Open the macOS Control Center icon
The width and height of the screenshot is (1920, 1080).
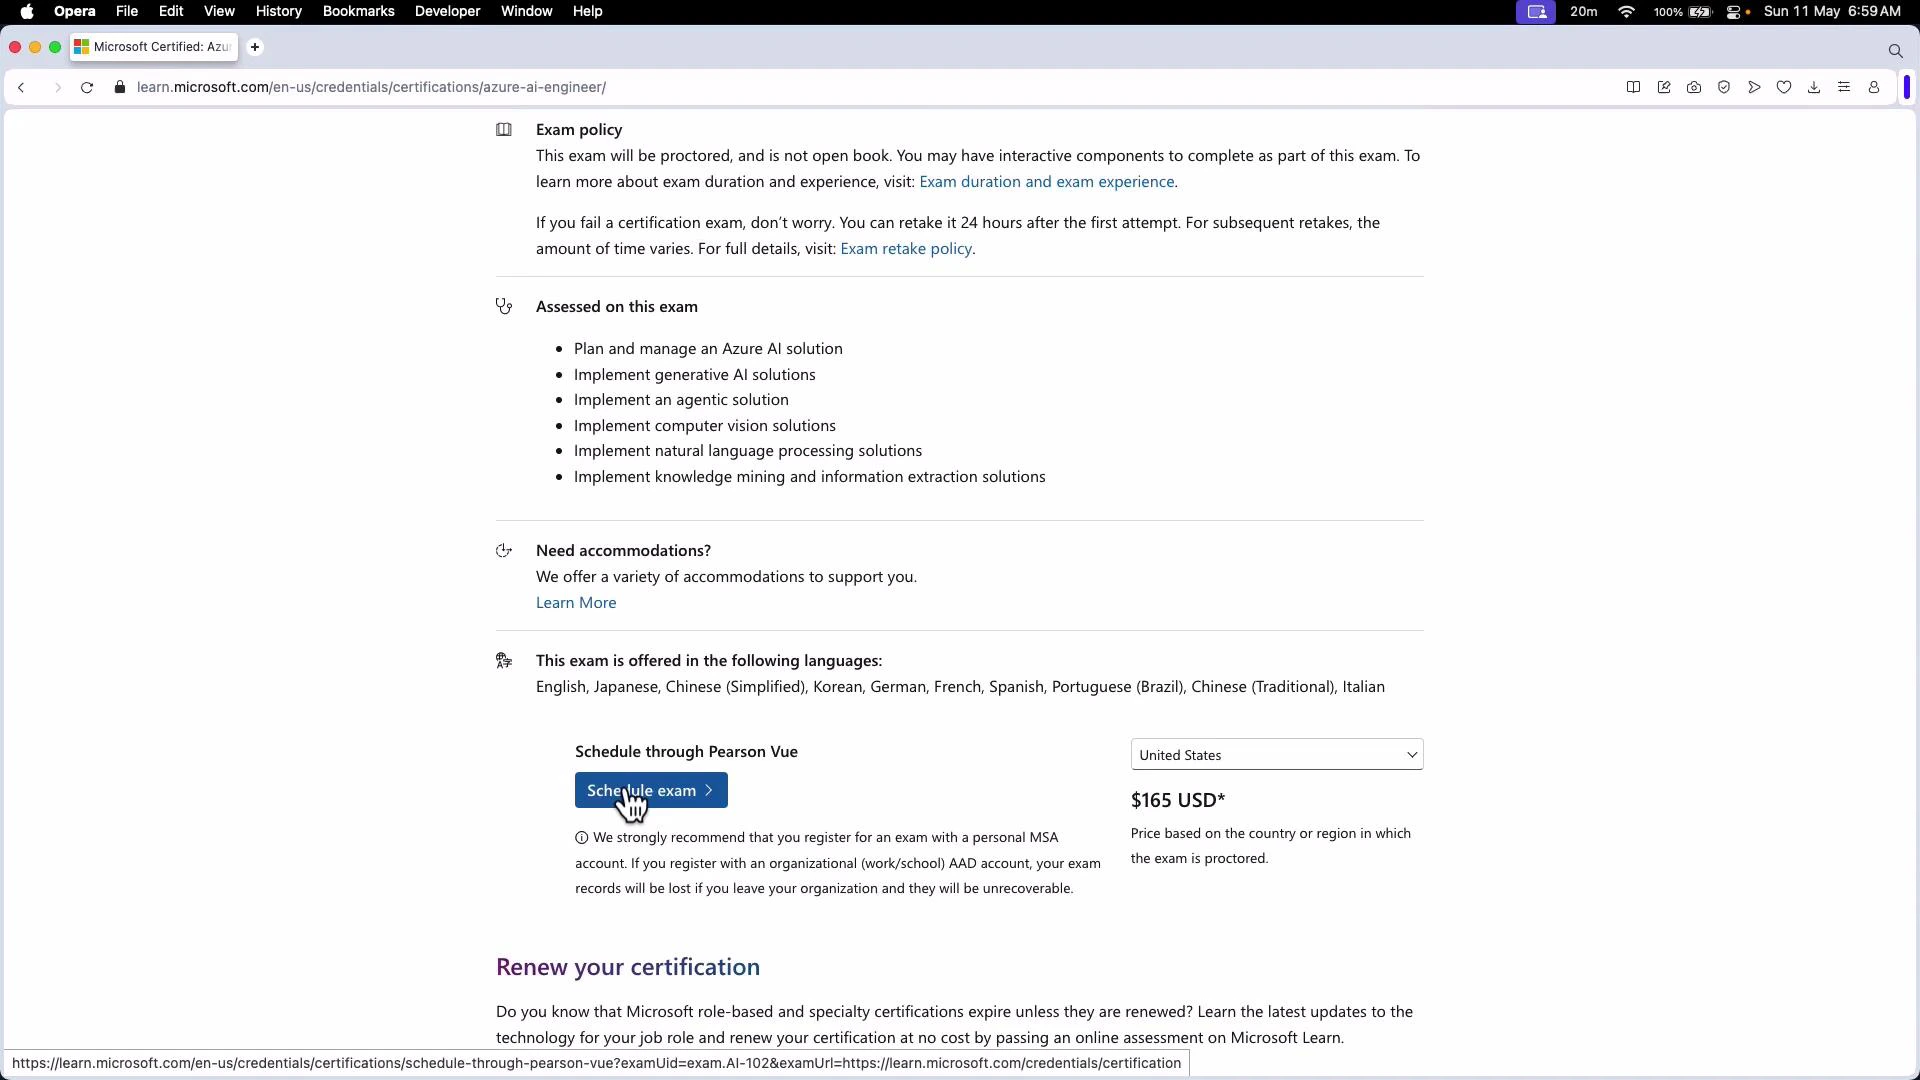(x=1736, y=11)
